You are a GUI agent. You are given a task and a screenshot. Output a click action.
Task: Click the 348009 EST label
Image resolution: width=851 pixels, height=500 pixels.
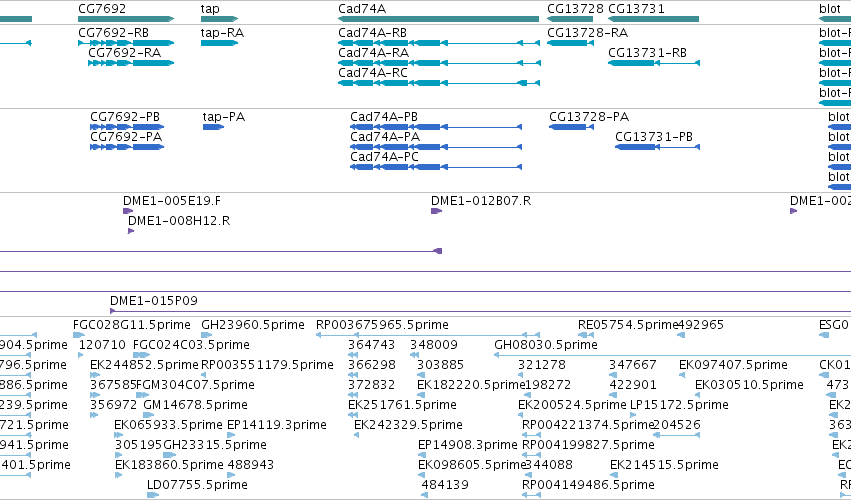(x=434, y=345)
